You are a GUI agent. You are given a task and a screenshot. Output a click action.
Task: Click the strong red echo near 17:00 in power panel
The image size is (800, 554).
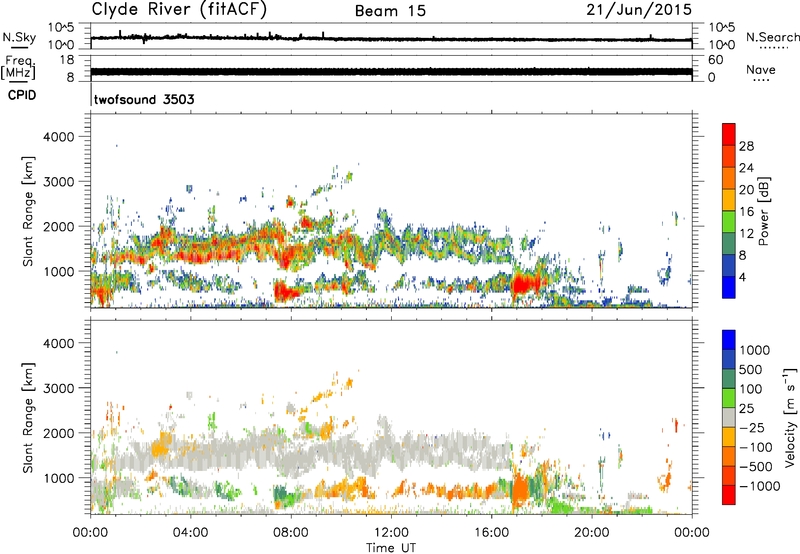pos(524,284)
